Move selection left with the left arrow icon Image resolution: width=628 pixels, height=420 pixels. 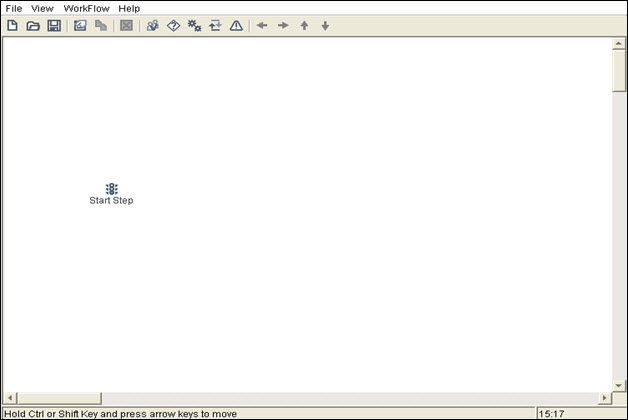(x=262, y=26)
